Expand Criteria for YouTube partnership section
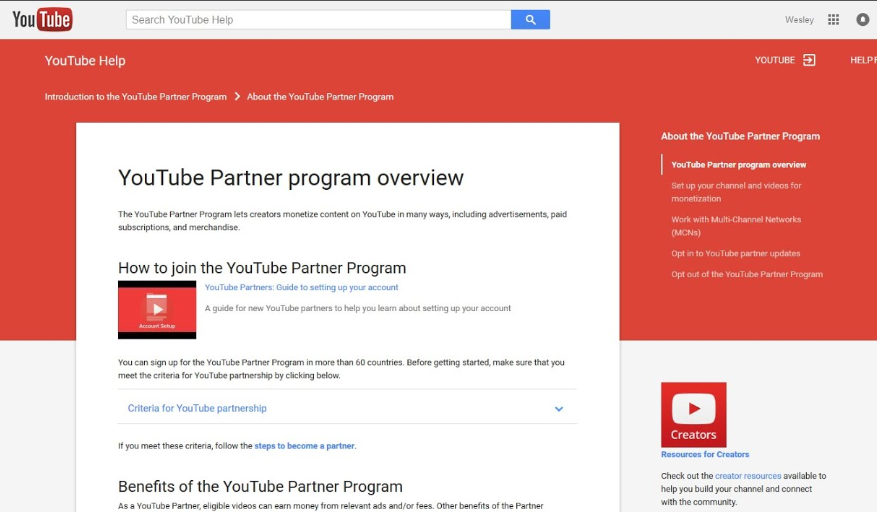The image size is (877, 512). click(347, 408)
